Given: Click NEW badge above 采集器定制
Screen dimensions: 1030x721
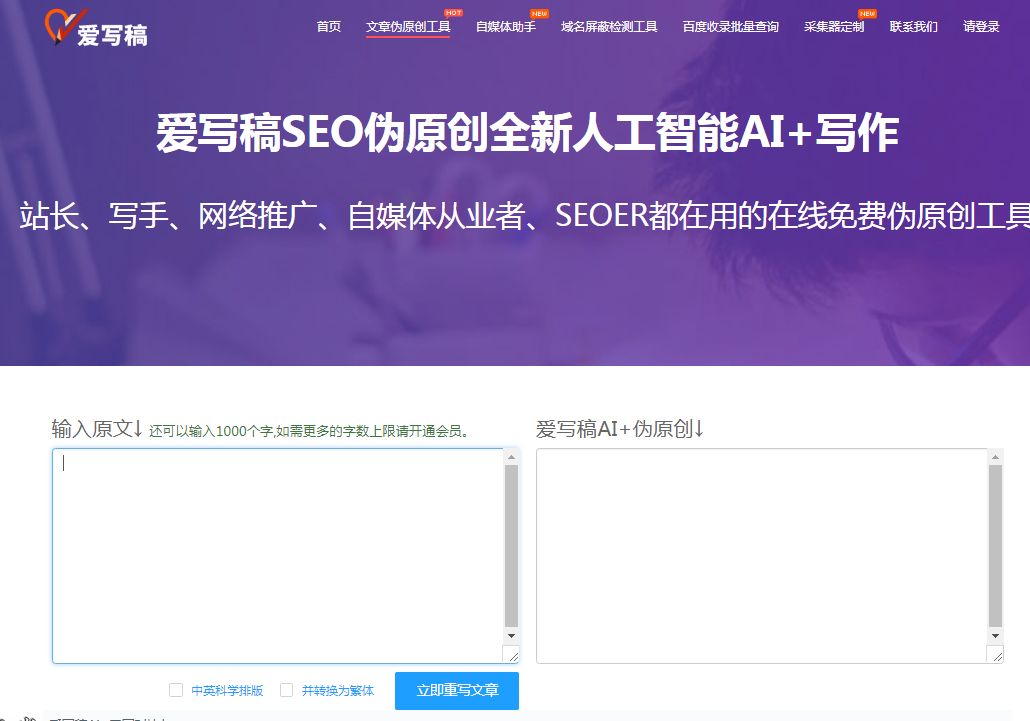Looking at the screenshot, I should 867,13.
